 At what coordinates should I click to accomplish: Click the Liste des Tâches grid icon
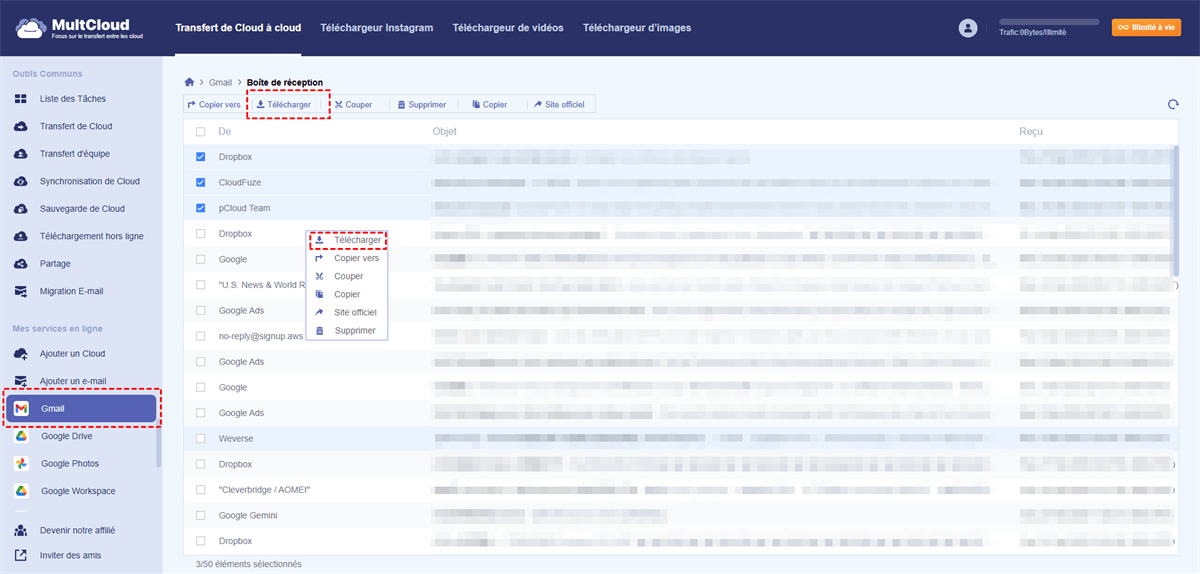tap(20, 99)
